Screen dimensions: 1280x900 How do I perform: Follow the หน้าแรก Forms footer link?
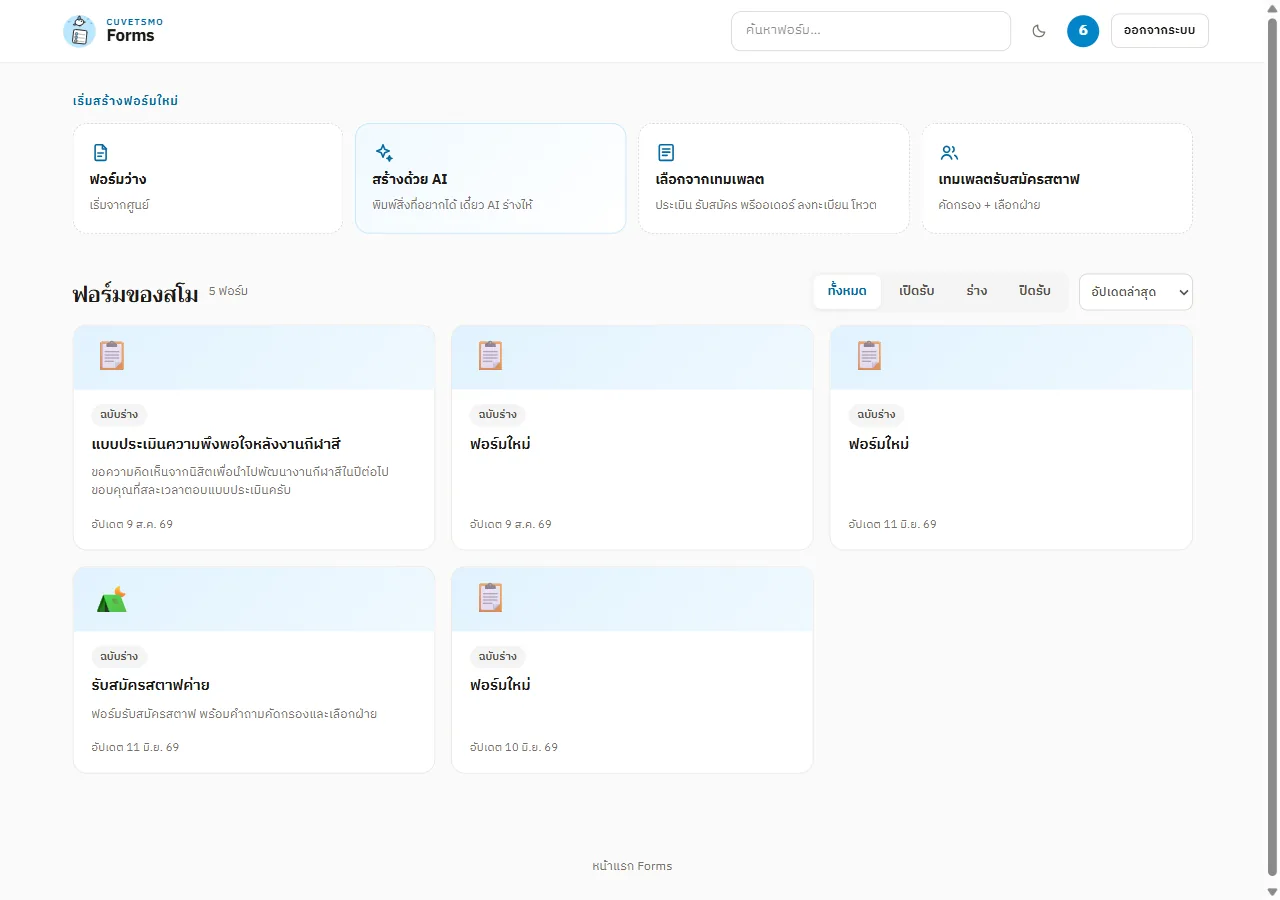pos(632,866)
